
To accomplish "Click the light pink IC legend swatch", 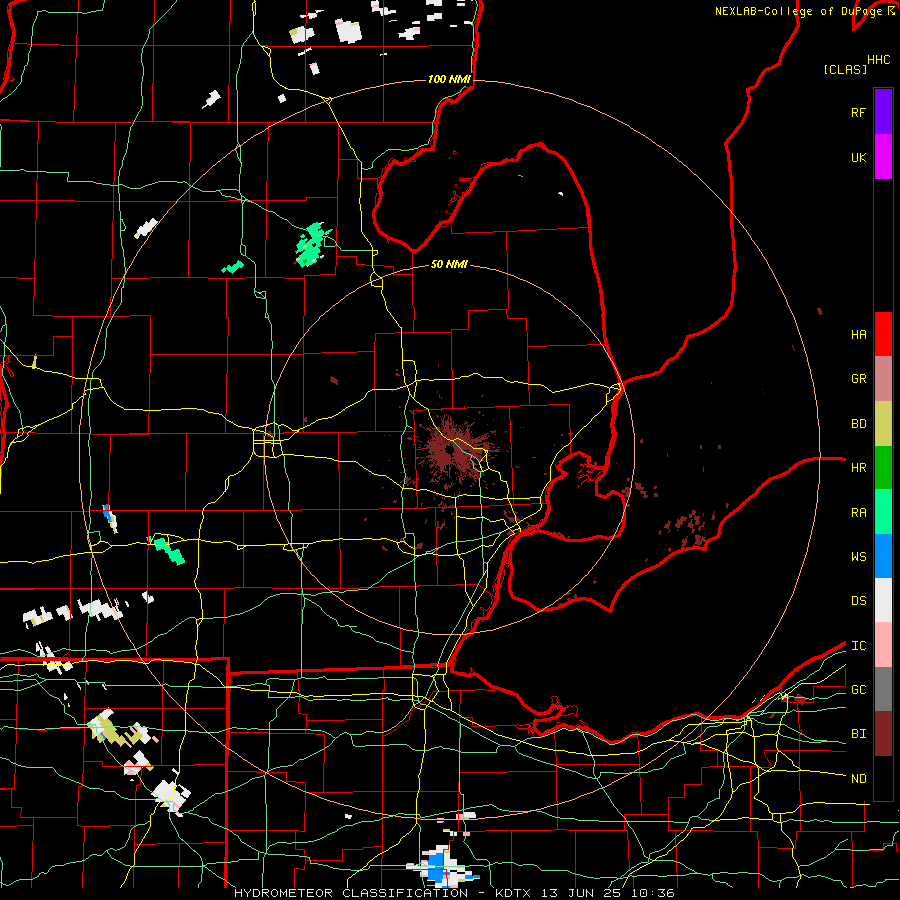I will pyautogui.click(x=883, y=645).
